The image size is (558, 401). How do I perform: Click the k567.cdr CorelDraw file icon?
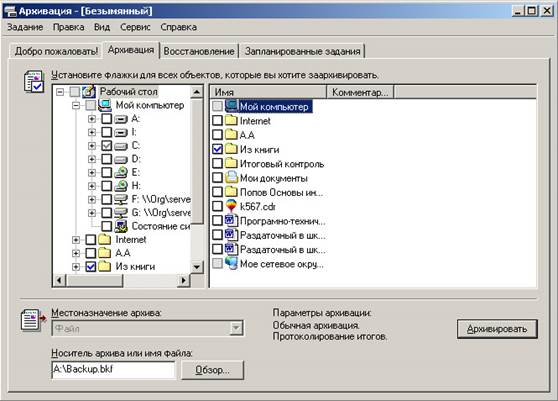pyautogui.click(x=231, y=206)
